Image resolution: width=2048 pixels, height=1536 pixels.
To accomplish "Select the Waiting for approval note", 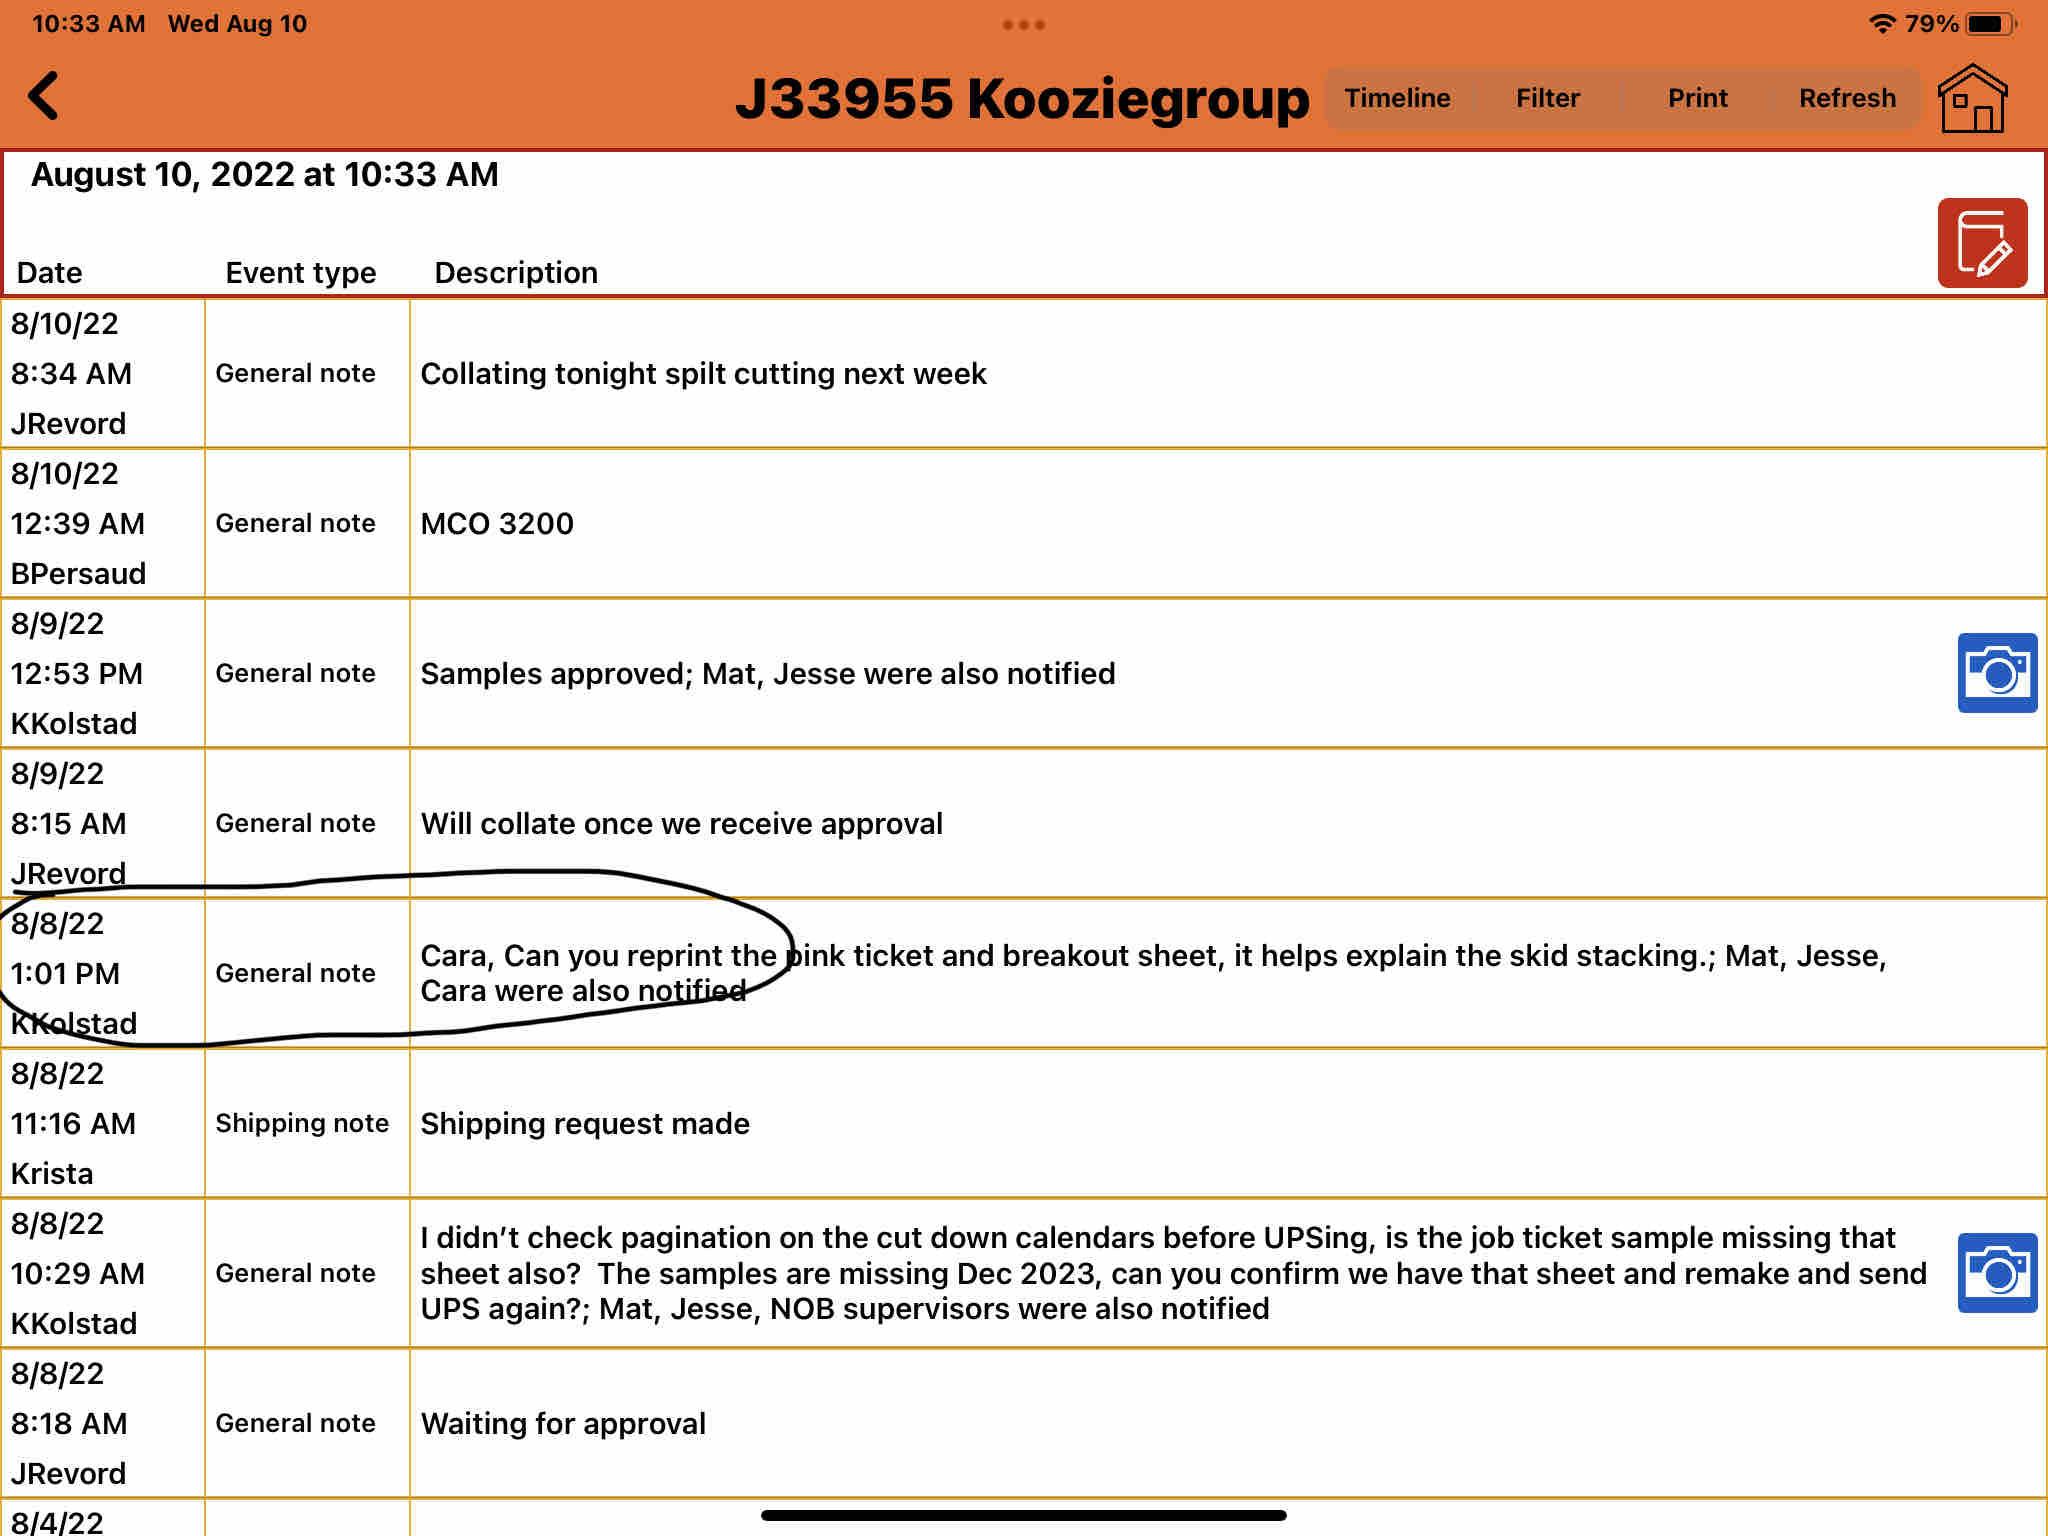I will [x=563, y=1424].
